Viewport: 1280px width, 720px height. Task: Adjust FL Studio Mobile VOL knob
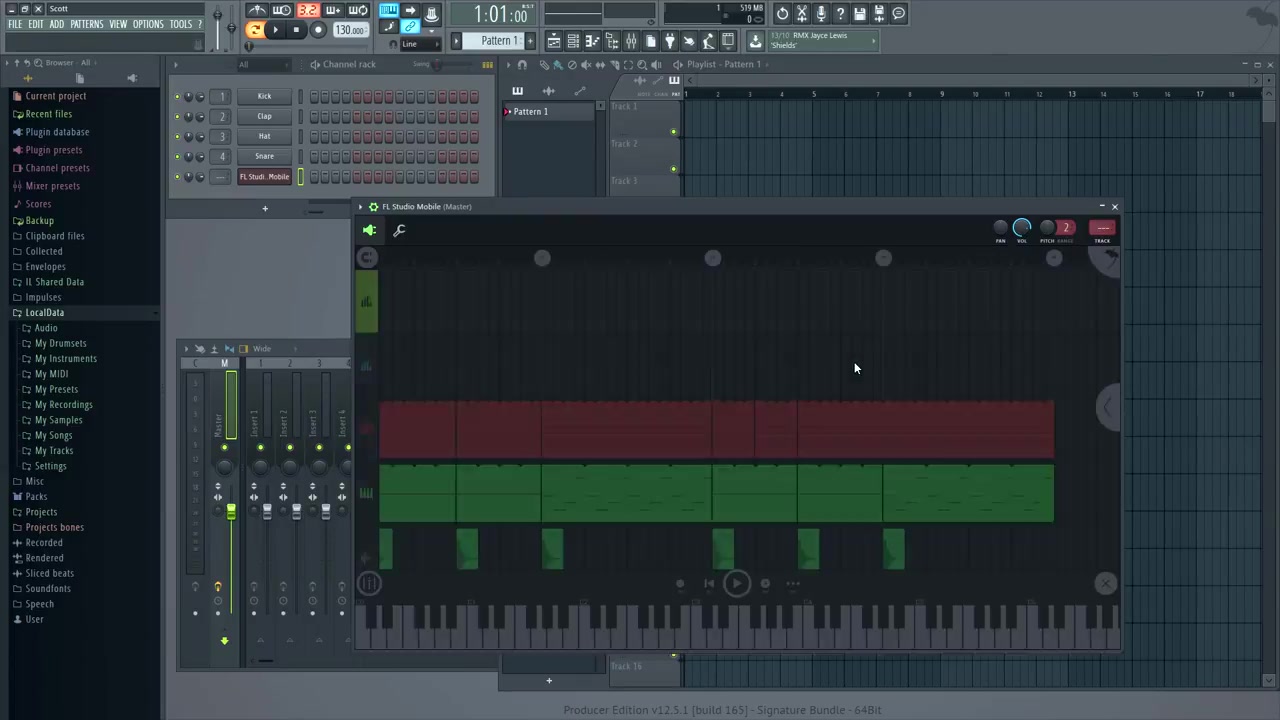(x=1021, y=227)
